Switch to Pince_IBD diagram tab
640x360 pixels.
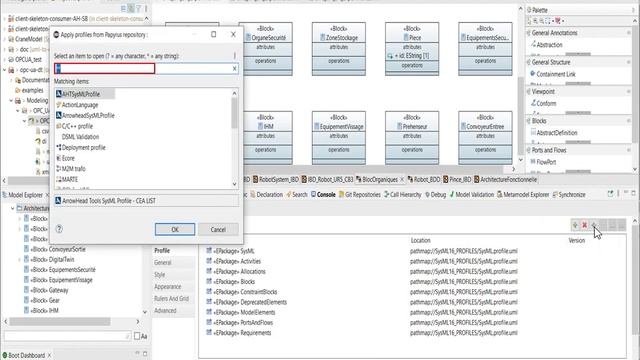pos(457,180)
